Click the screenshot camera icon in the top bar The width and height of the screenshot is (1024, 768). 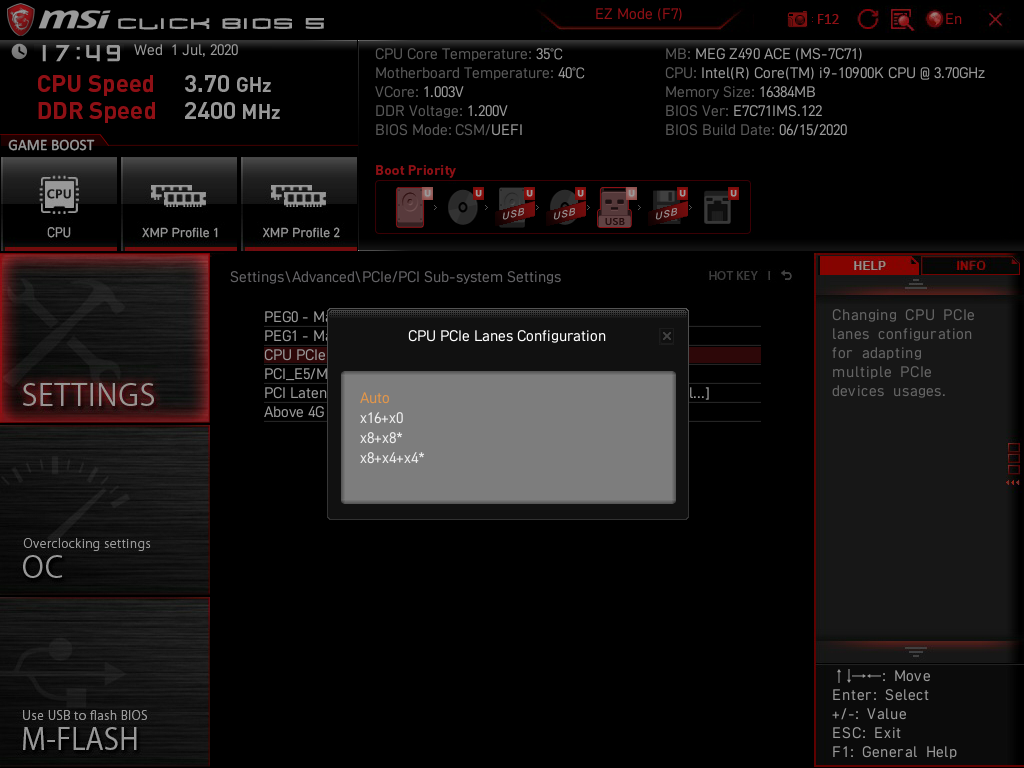(798, 19)
